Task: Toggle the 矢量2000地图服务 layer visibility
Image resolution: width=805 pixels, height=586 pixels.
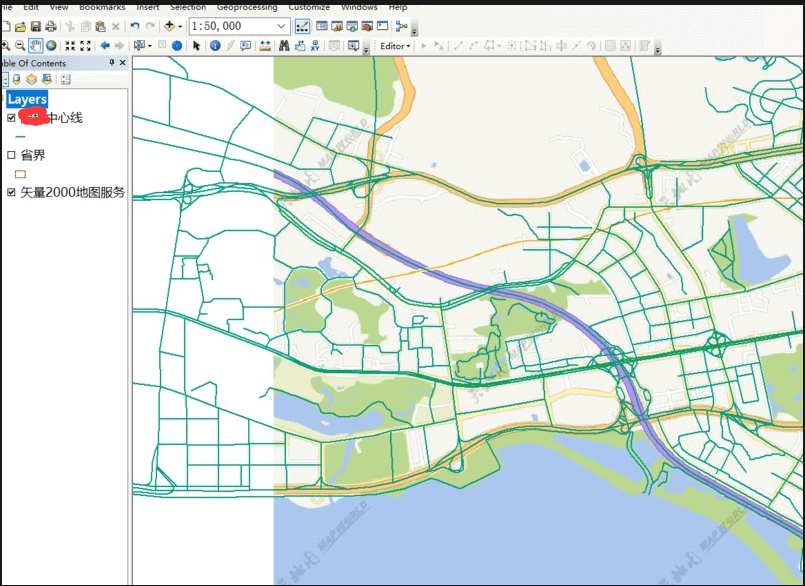Action: click(x=11, y=192)
